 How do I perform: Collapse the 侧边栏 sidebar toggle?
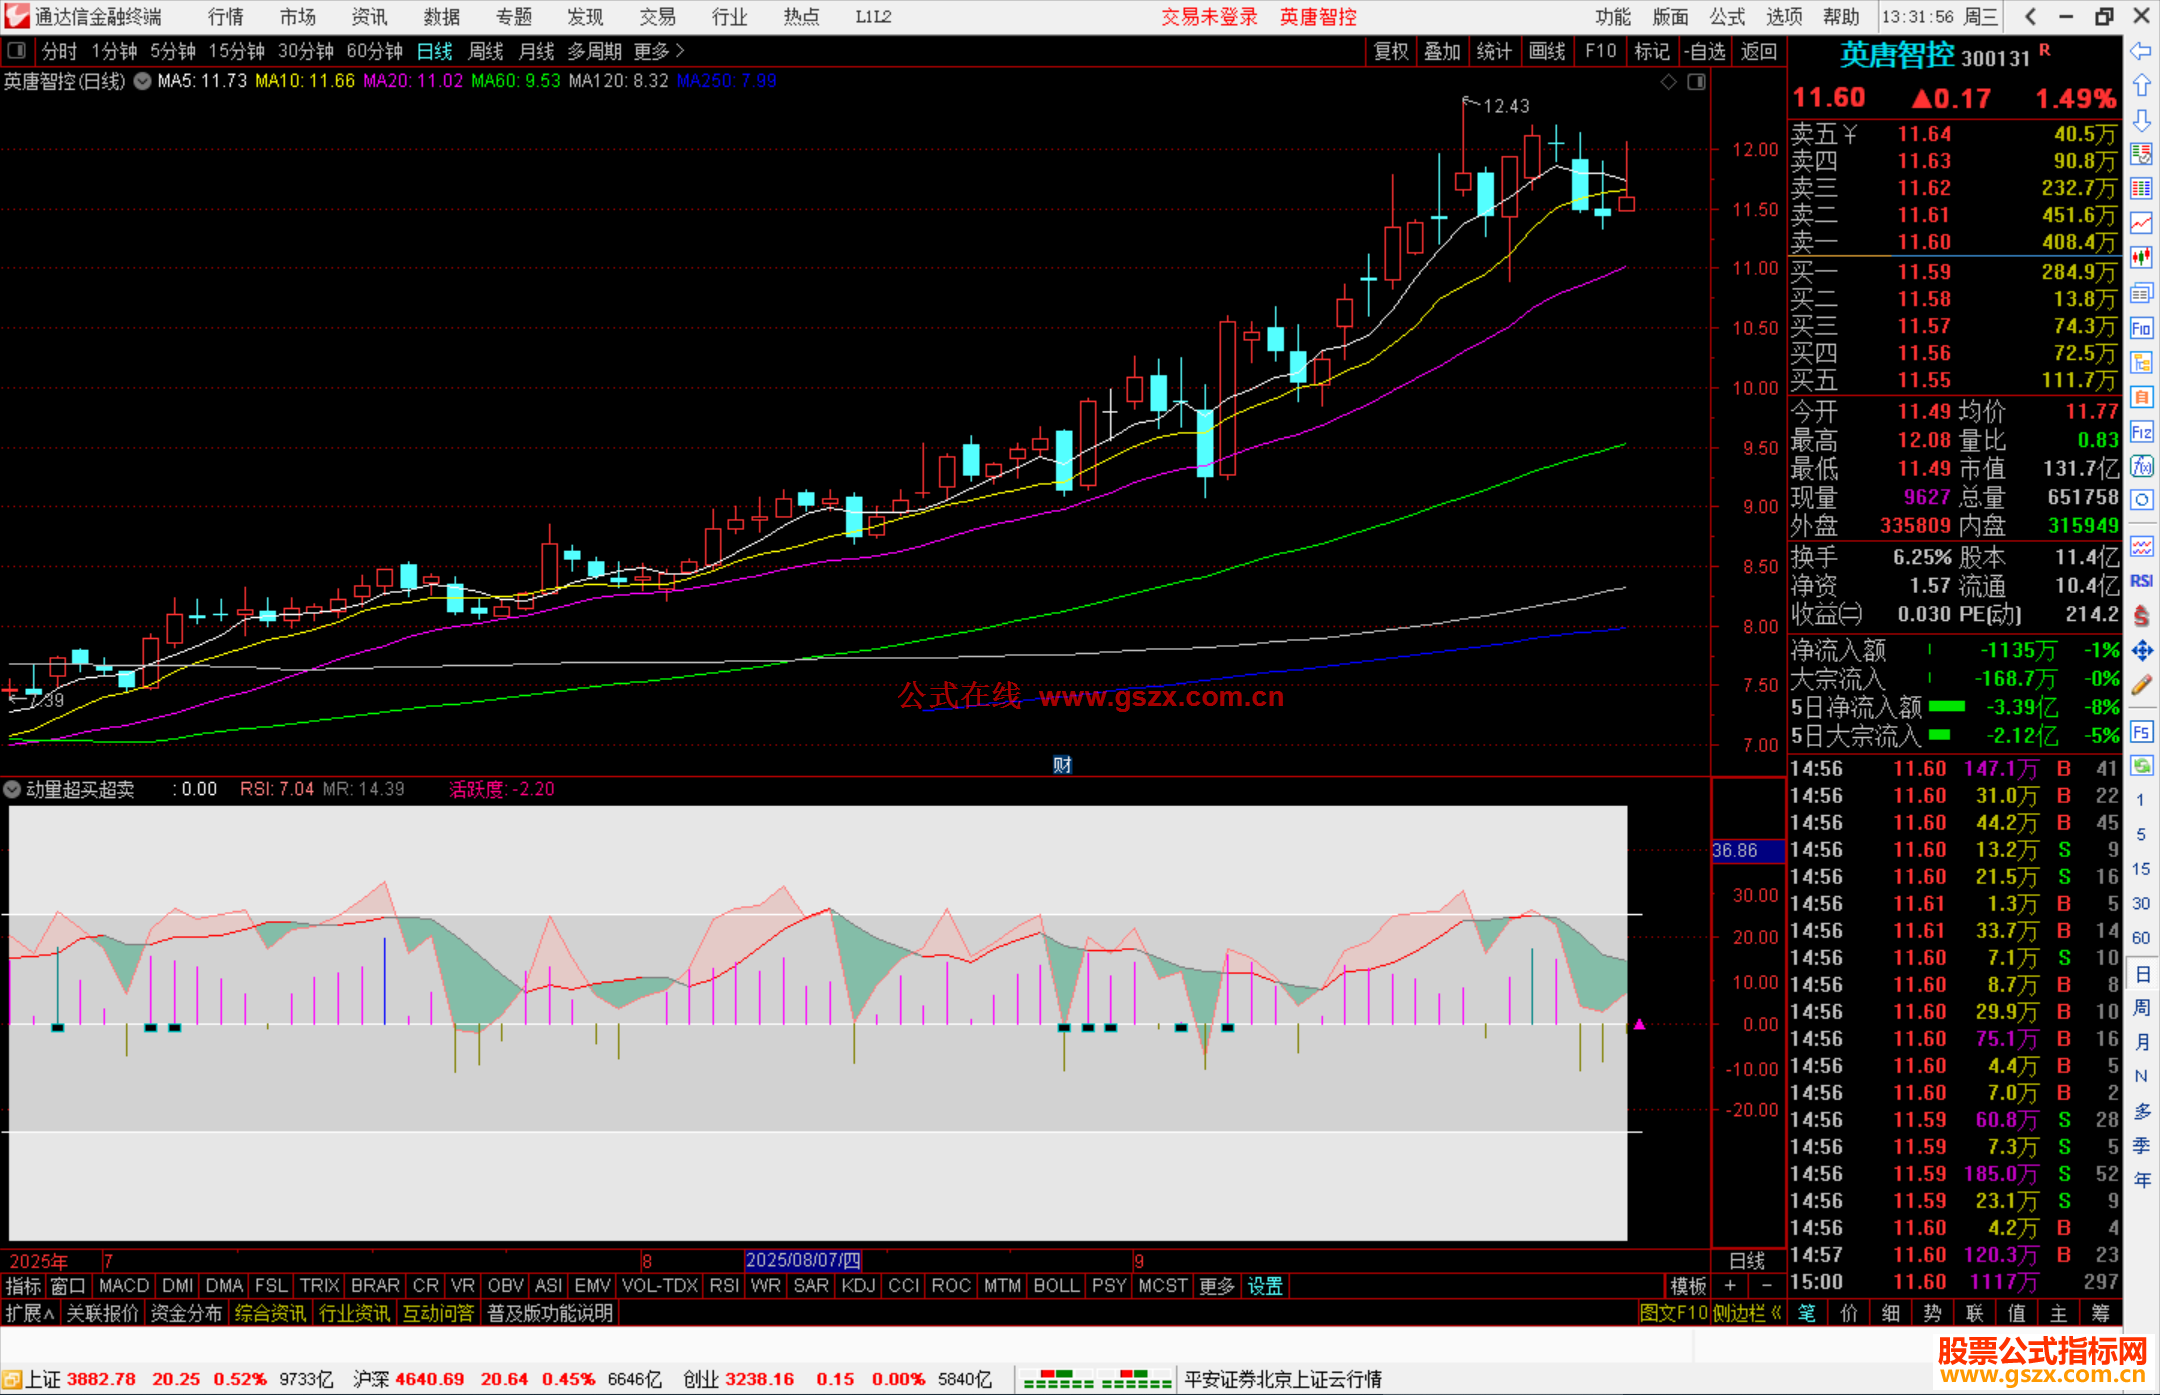[1746, 1313]
